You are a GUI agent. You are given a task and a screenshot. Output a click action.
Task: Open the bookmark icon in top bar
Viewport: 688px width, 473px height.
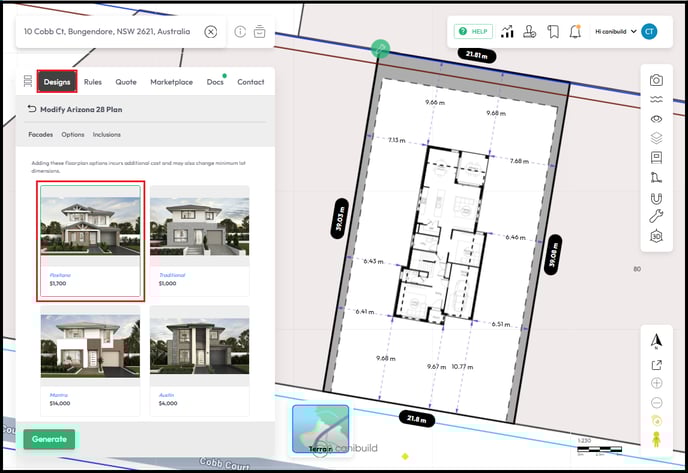[553, 32]
